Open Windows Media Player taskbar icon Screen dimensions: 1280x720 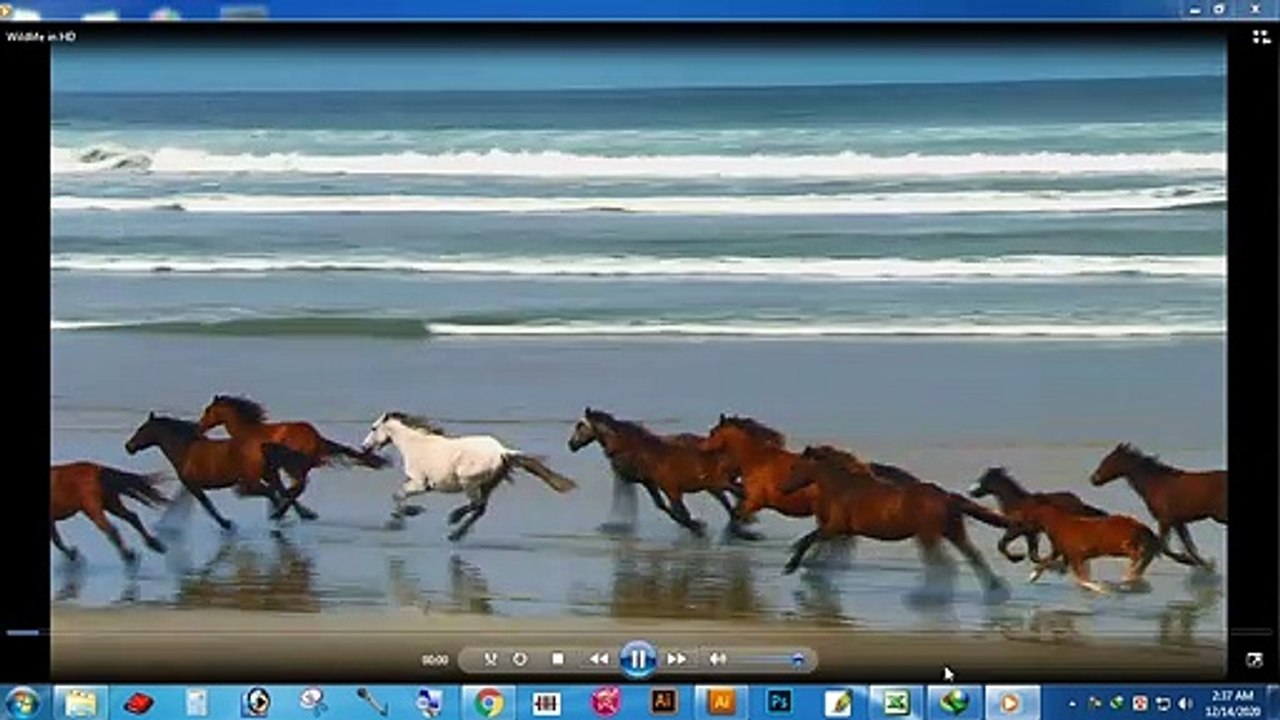1011,702
